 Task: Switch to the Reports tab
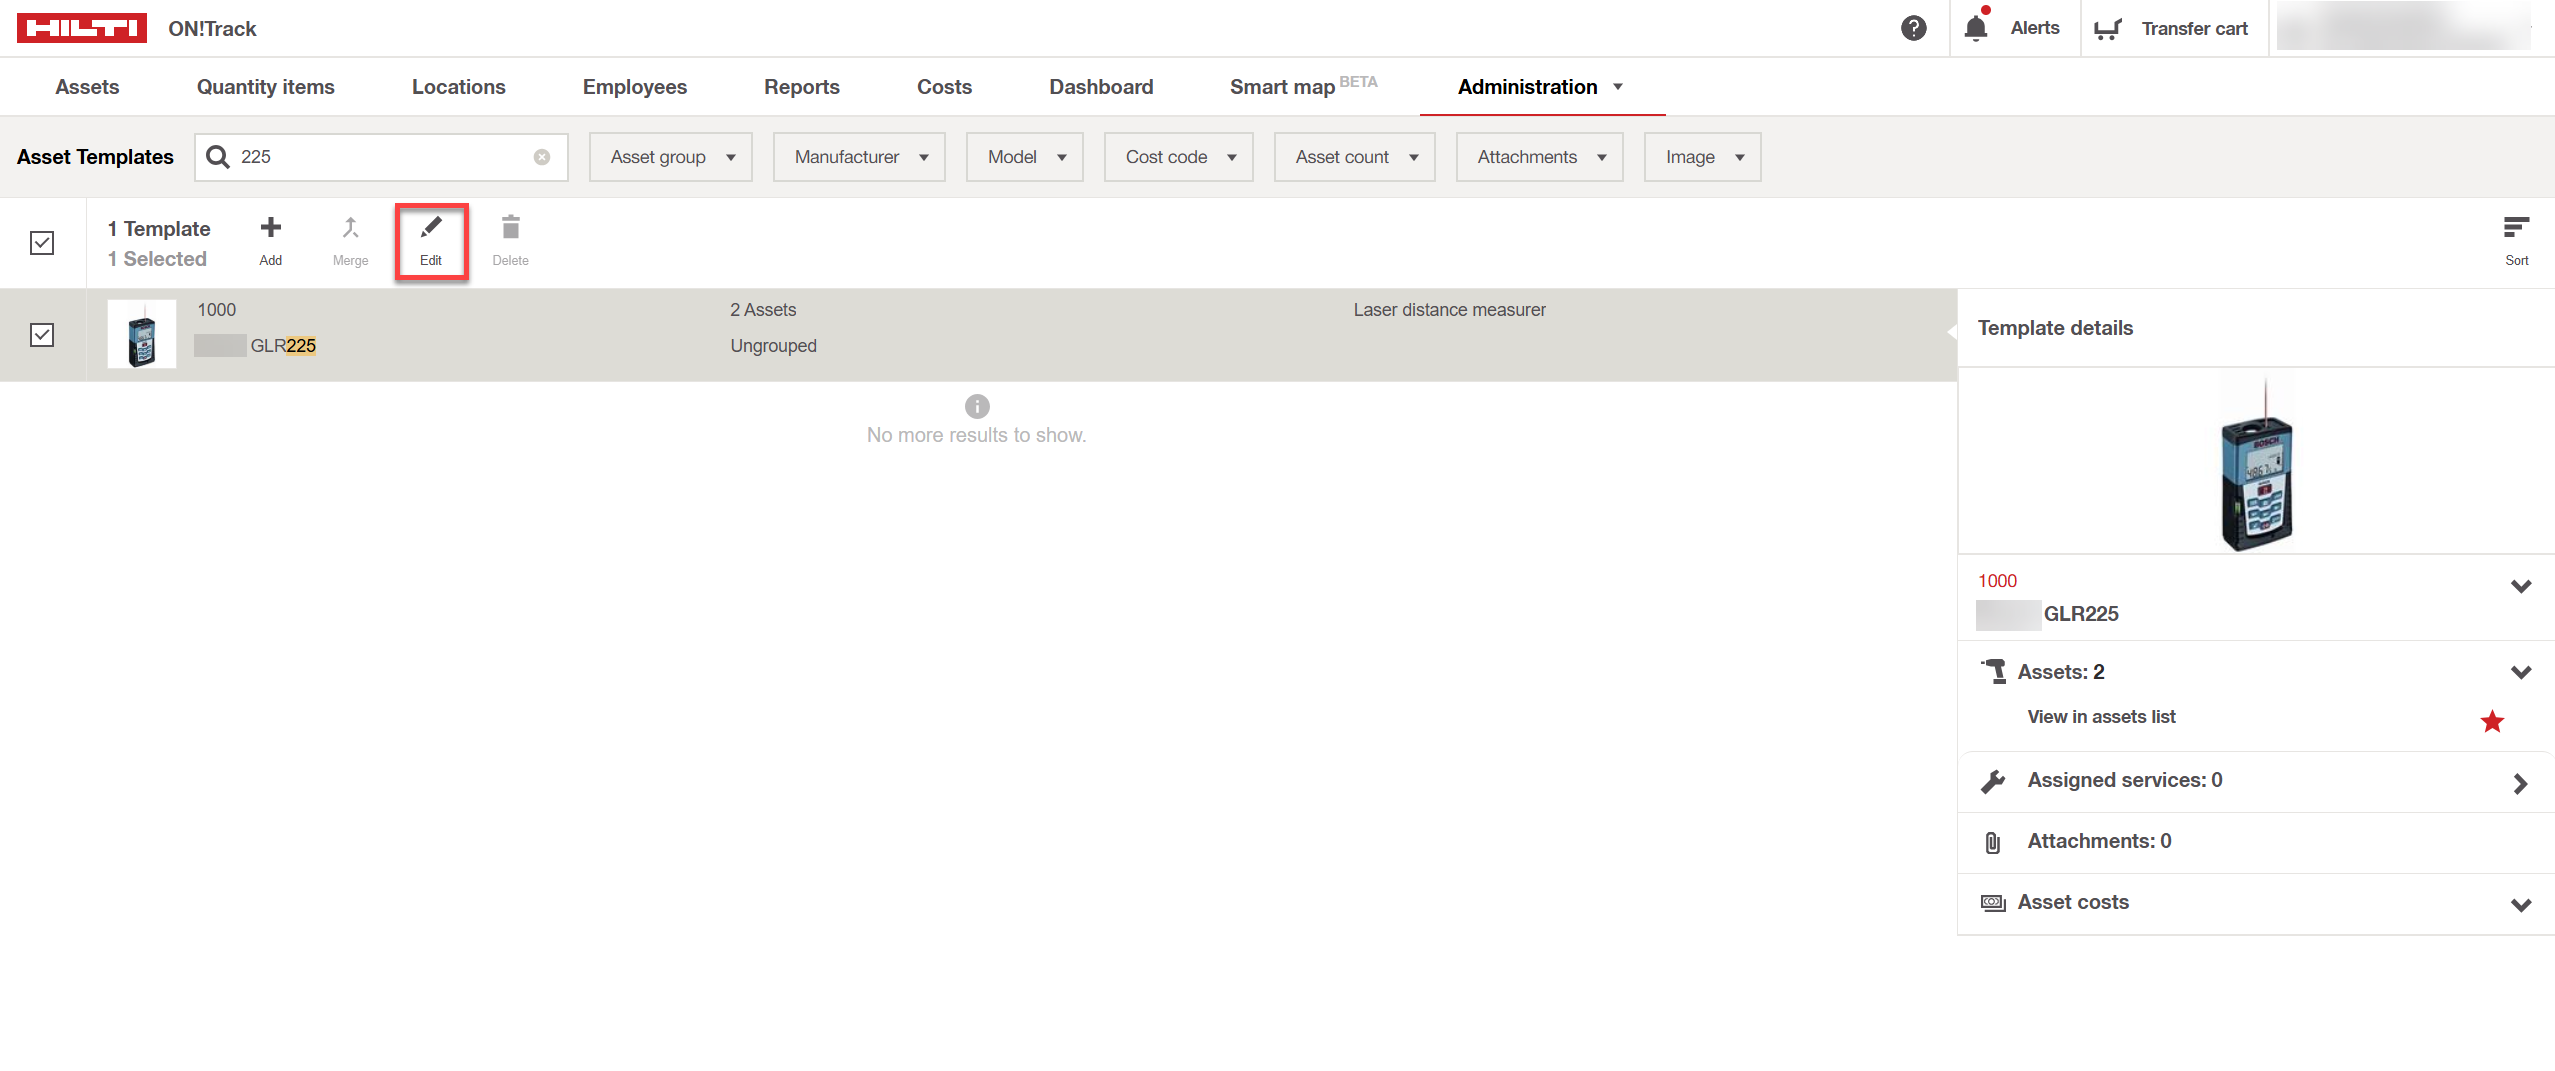coord(802,87)
